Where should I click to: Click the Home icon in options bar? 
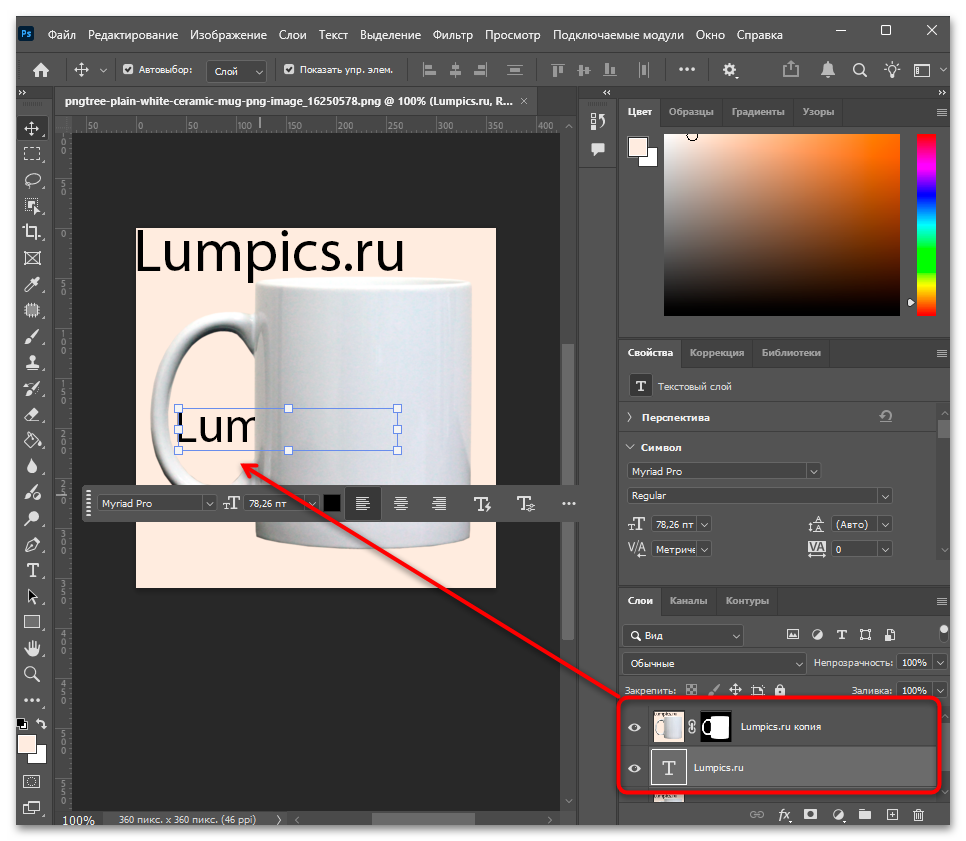(x=41, y=70)
